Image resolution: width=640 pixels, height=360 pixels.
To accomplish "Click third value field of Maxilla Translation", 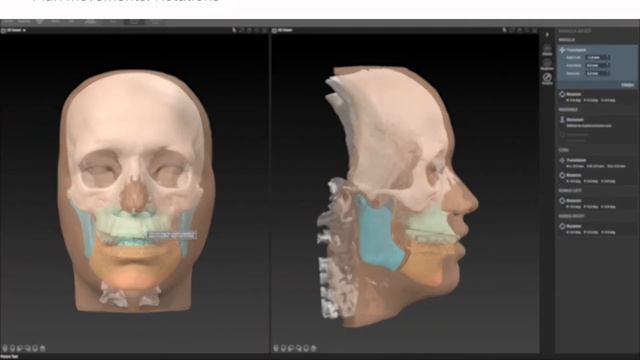I will pyautogui.click(x=598, y=73).
